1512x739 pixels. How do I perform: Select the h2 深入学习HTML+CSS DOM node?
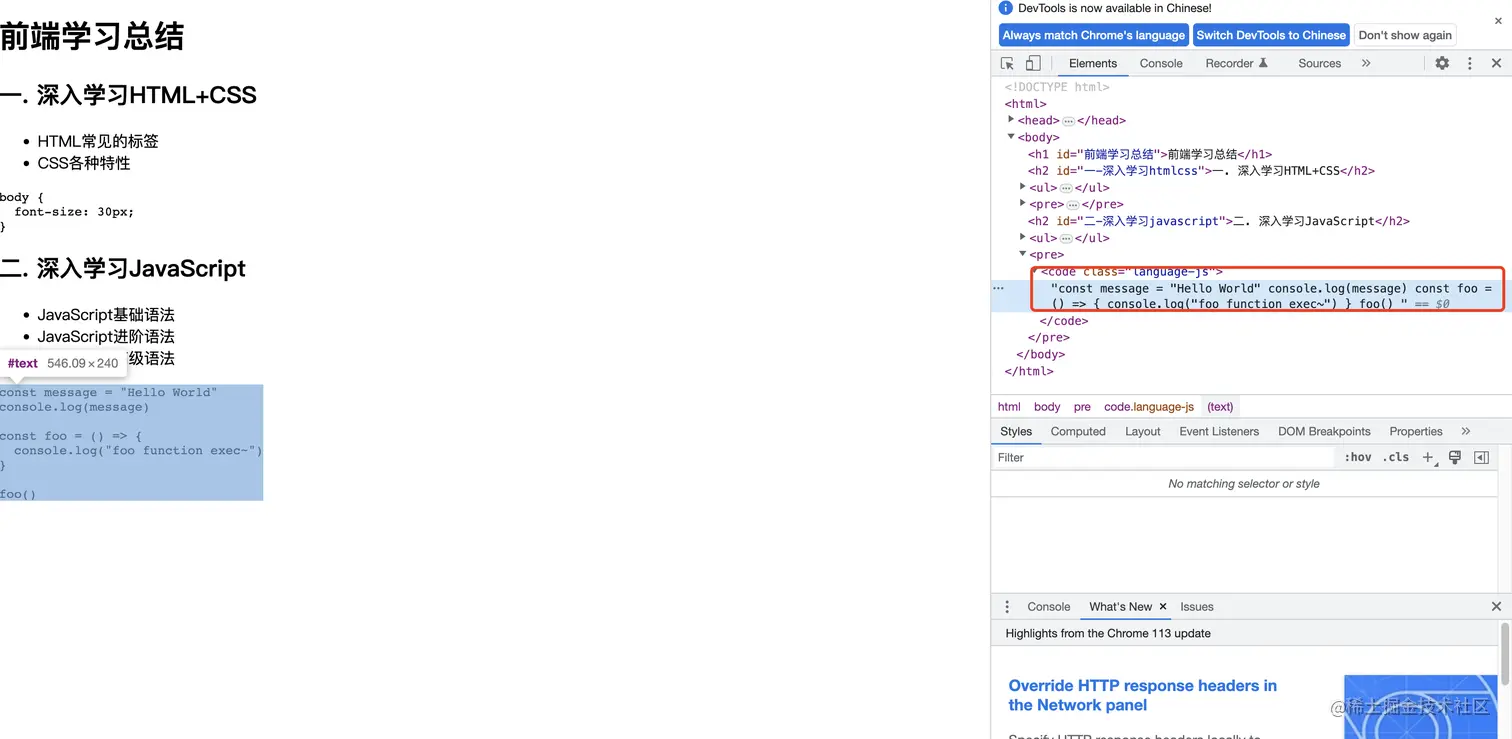click(x=1201, y=171)
